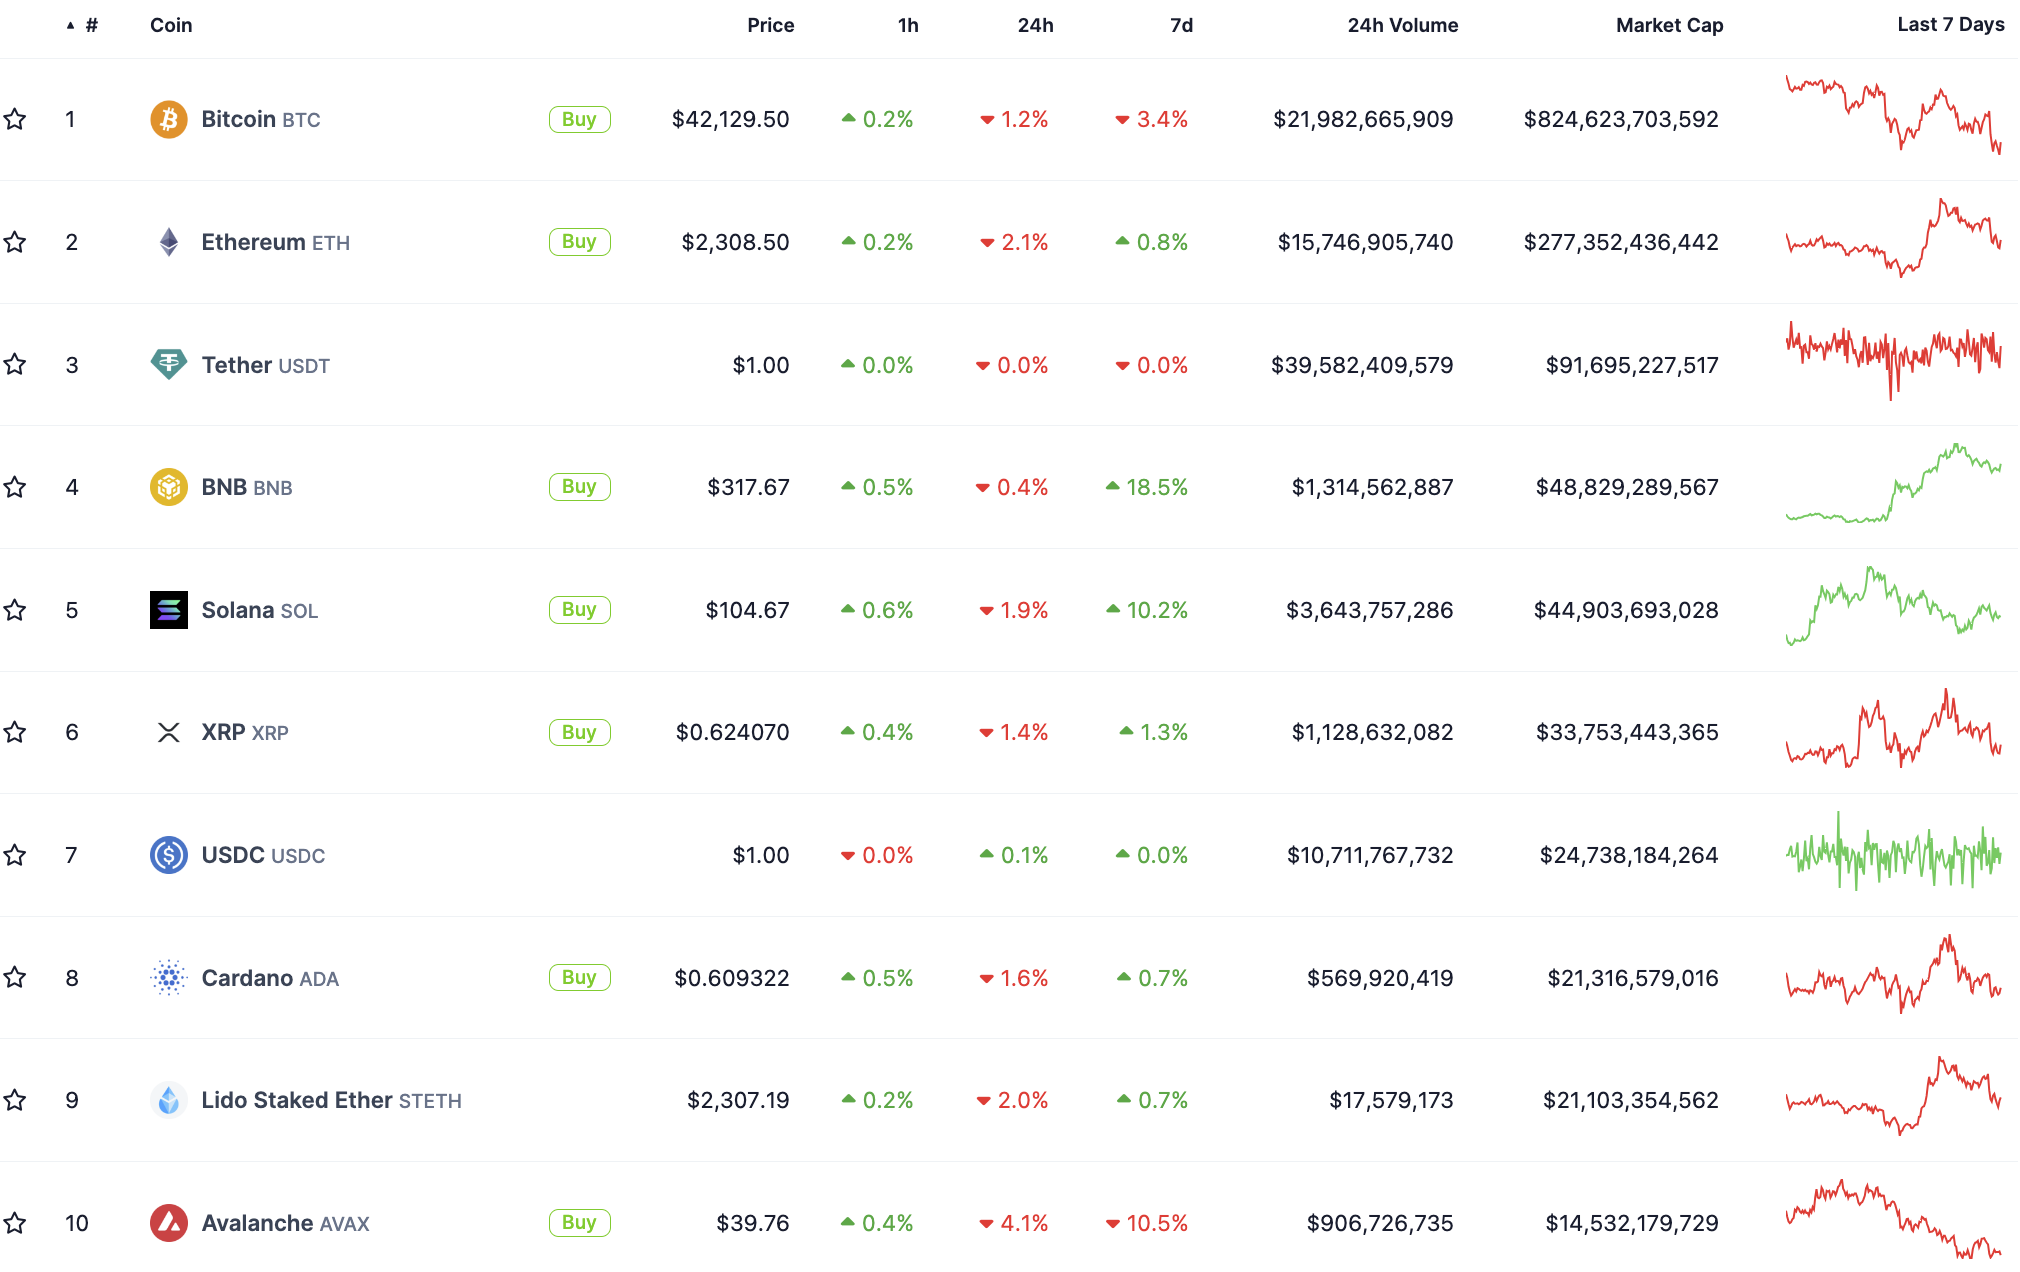
Task: Click the Buy button for Ethereum
Action: (579, 242)
